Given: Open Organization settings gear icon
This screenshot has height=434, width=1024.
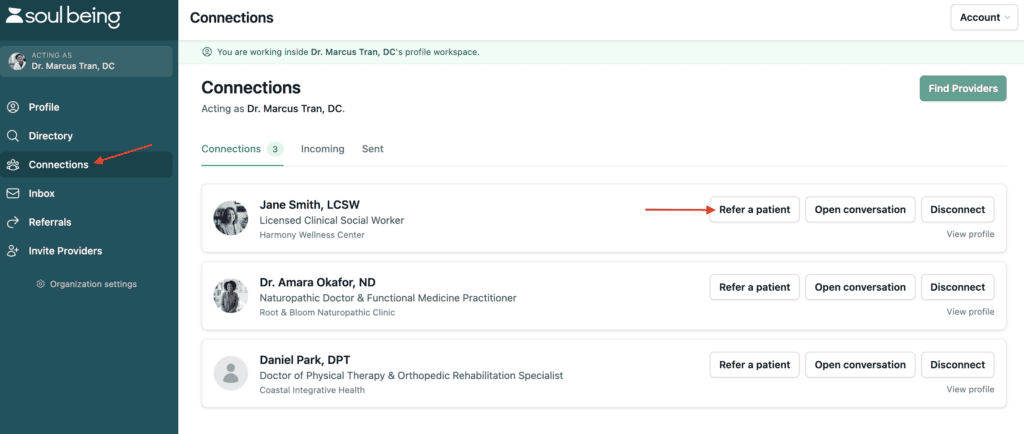Looking at the screenshot, I should coord(40,284).
